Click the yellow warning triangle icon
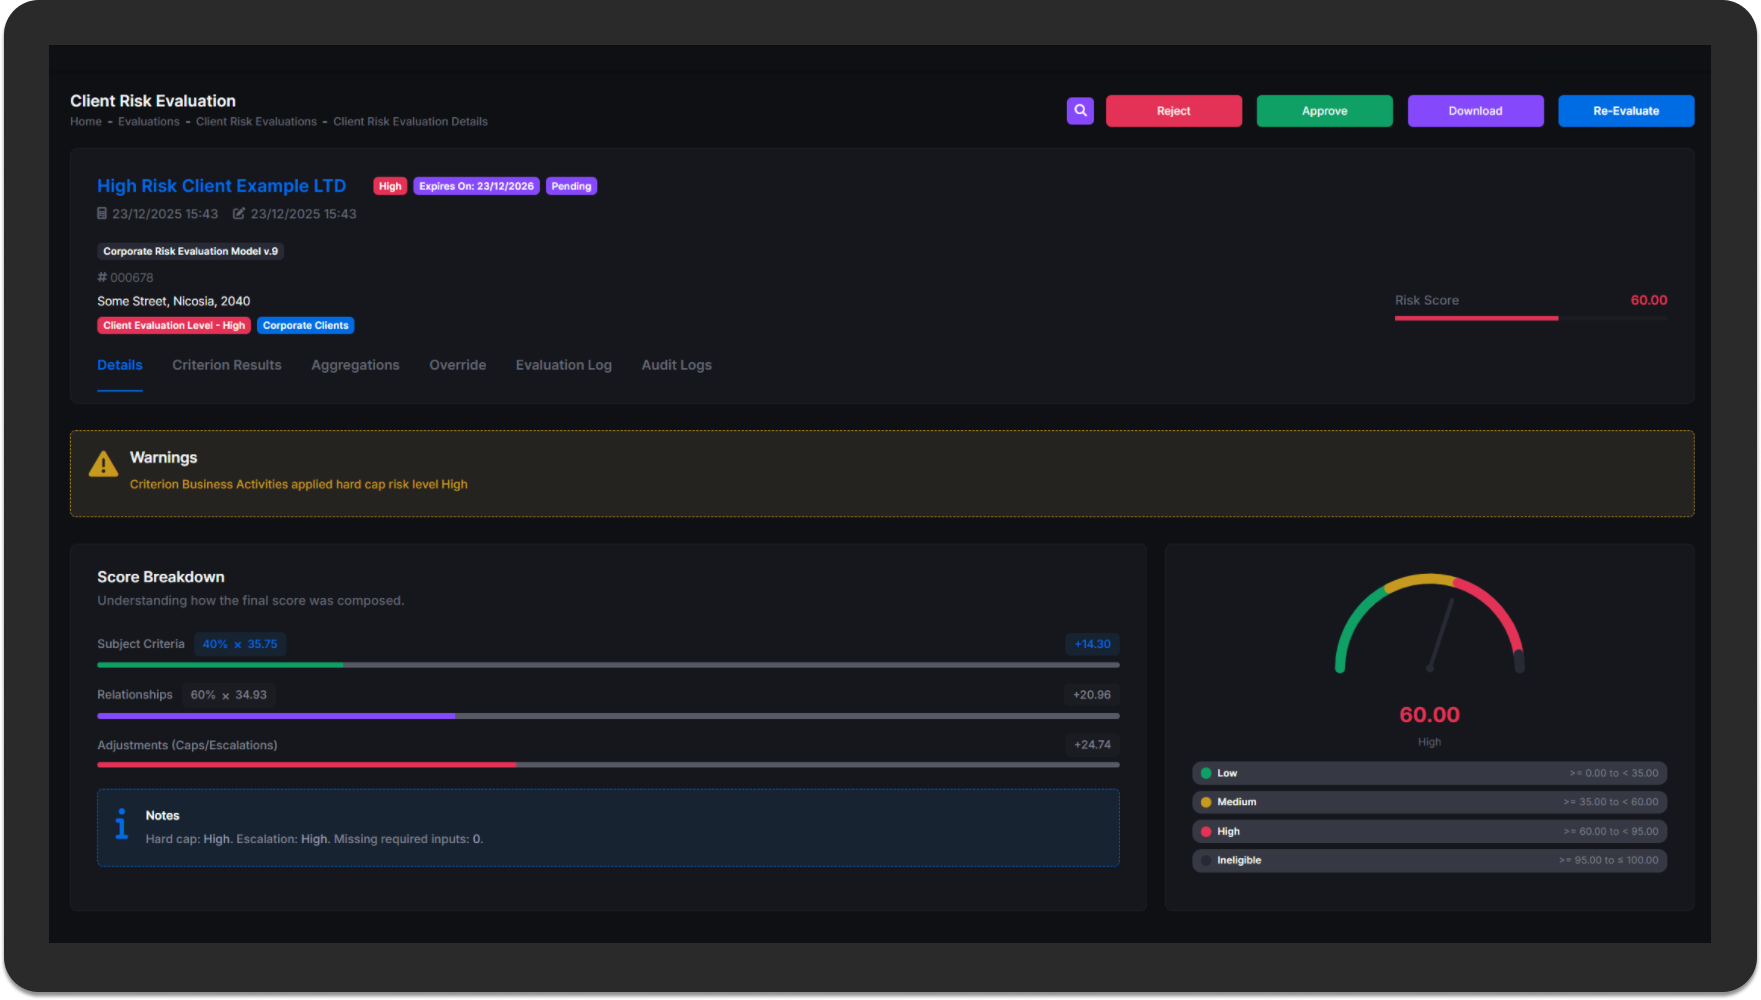This screenshot has height=1000, width=1761. 103,464
